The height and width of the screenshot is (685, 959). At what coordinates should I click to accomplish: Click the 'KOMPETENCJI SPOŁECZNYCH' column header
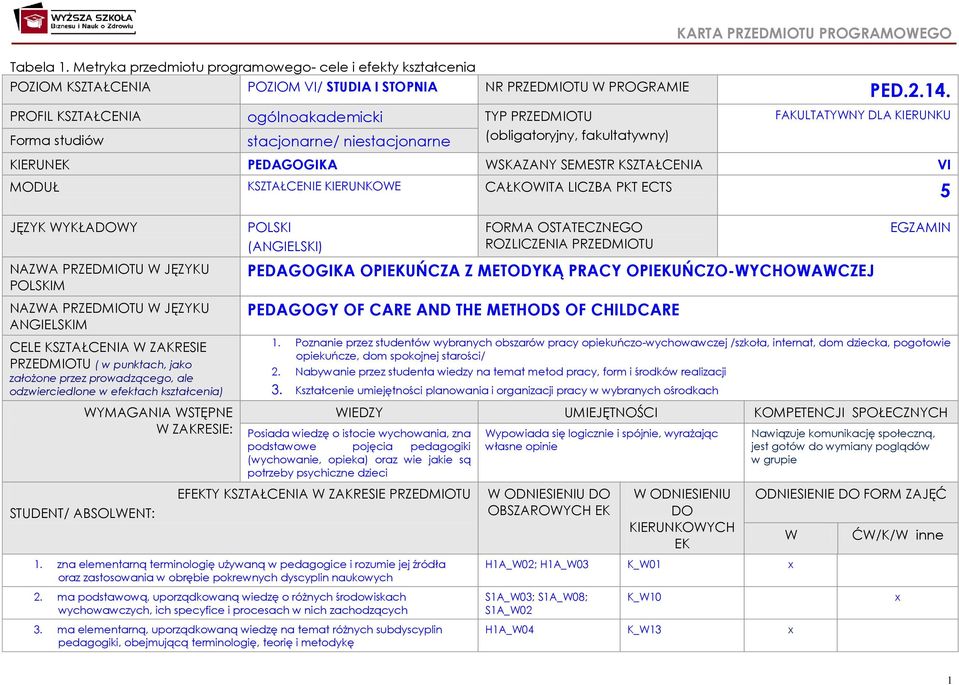pyautogui.click(x=851, y=412)
